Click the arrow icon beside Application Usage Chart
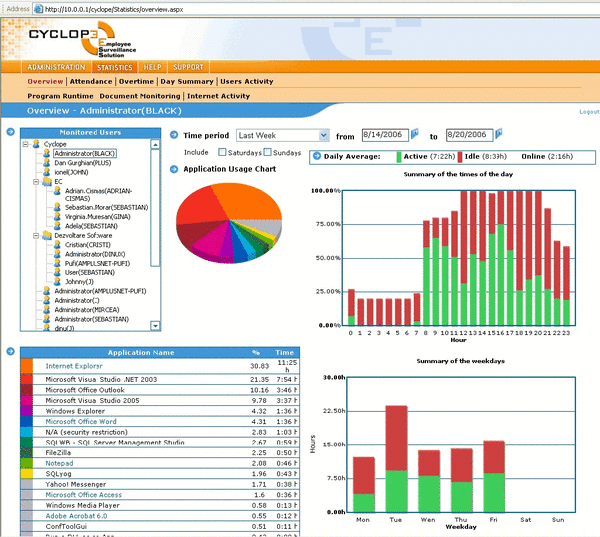600x537 pixels. pos(174,169)
